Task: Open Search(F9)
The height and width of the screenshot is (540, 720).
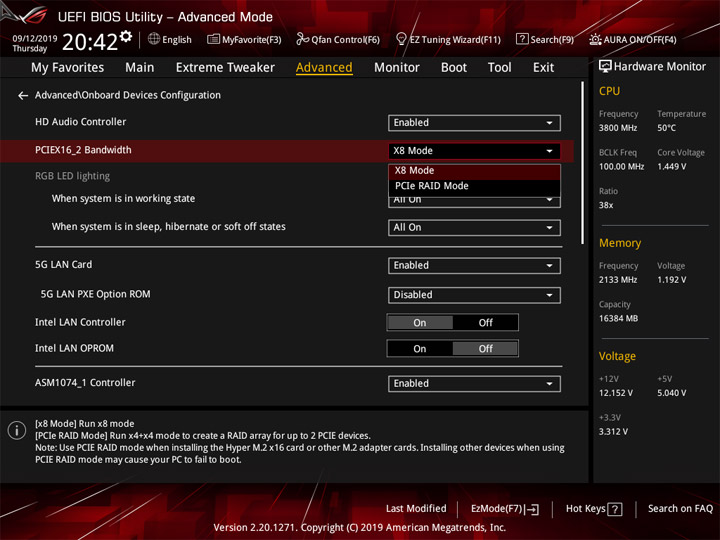Action: point(545,39)
